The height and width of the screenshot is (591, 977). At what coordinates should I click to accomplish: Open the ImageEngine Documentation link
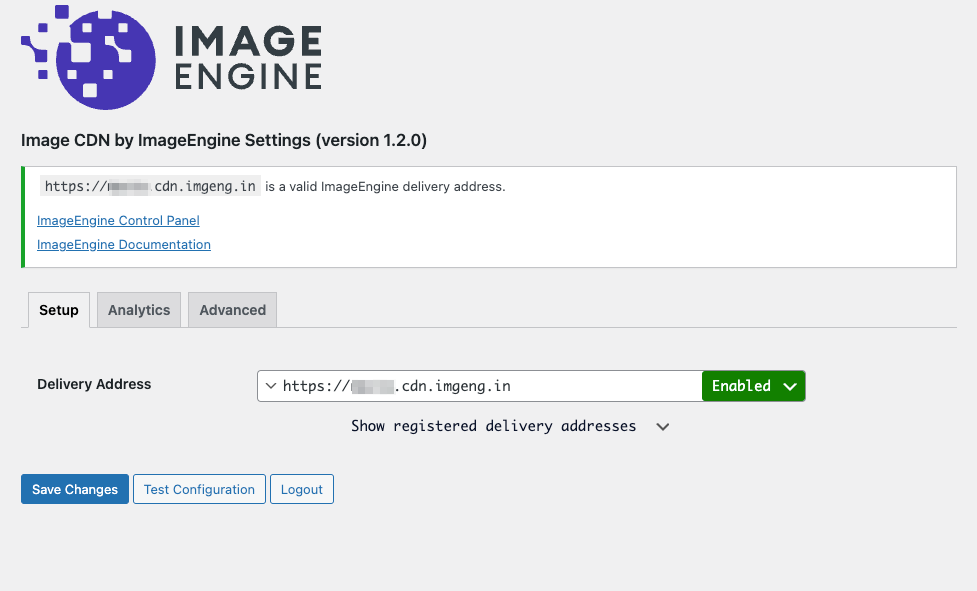124,245
